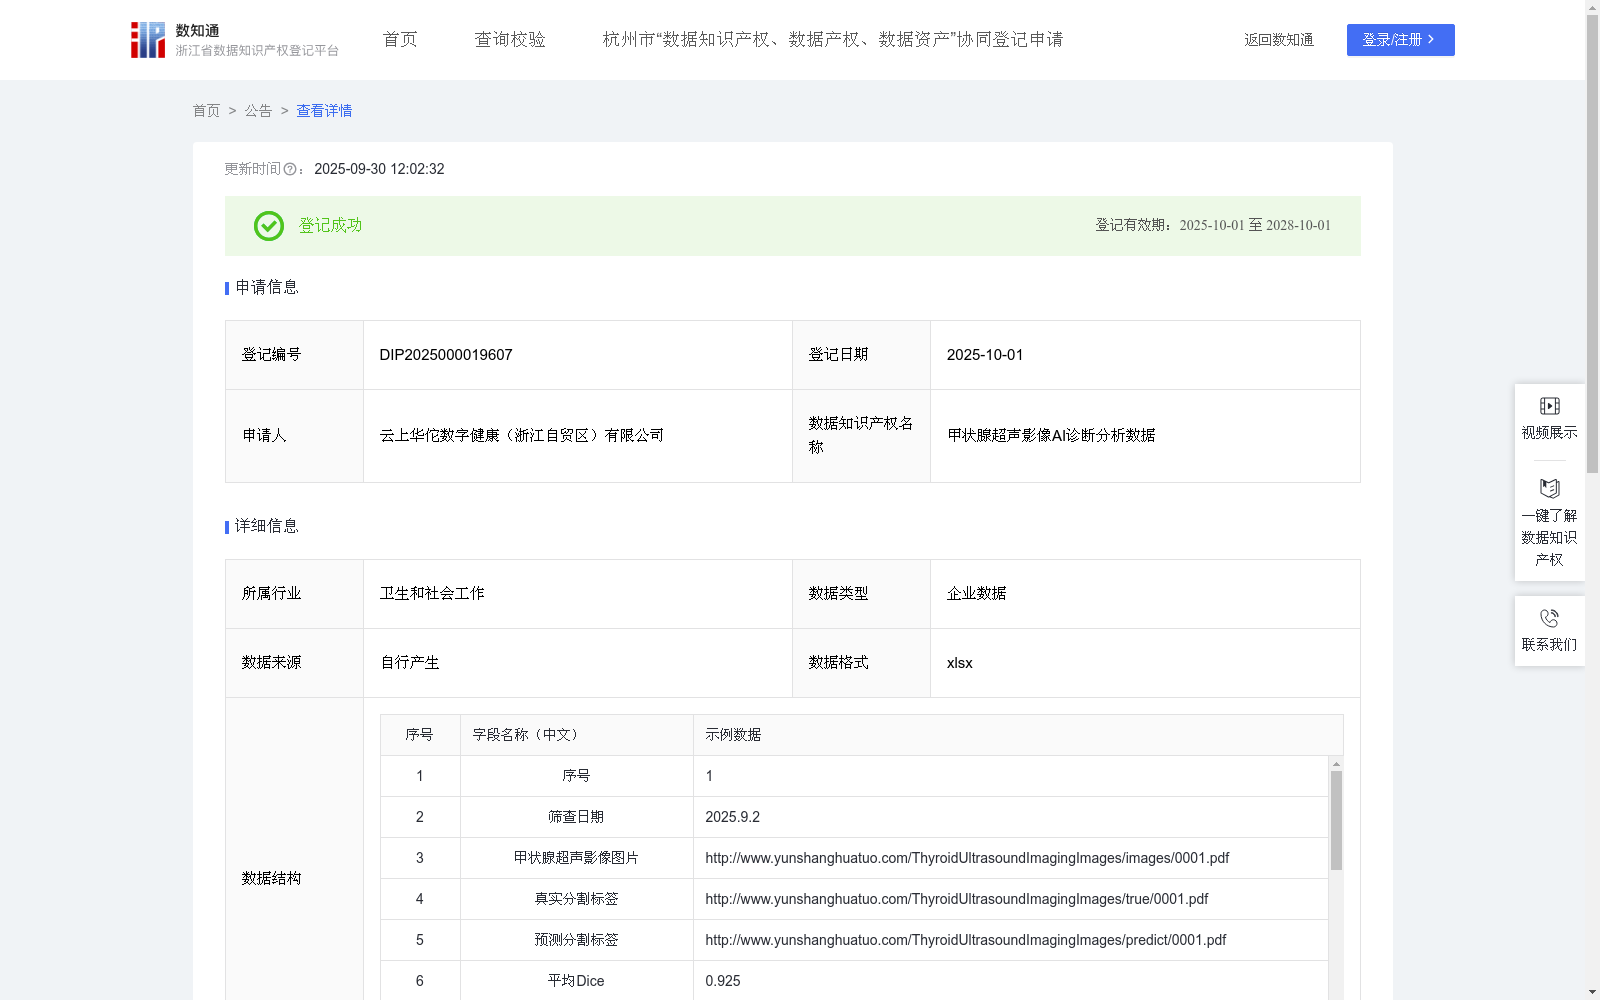Go to 首页 in top navigation
Image resolution: width=1600 pixels, height=1000 pixels.
coord(400,40)
